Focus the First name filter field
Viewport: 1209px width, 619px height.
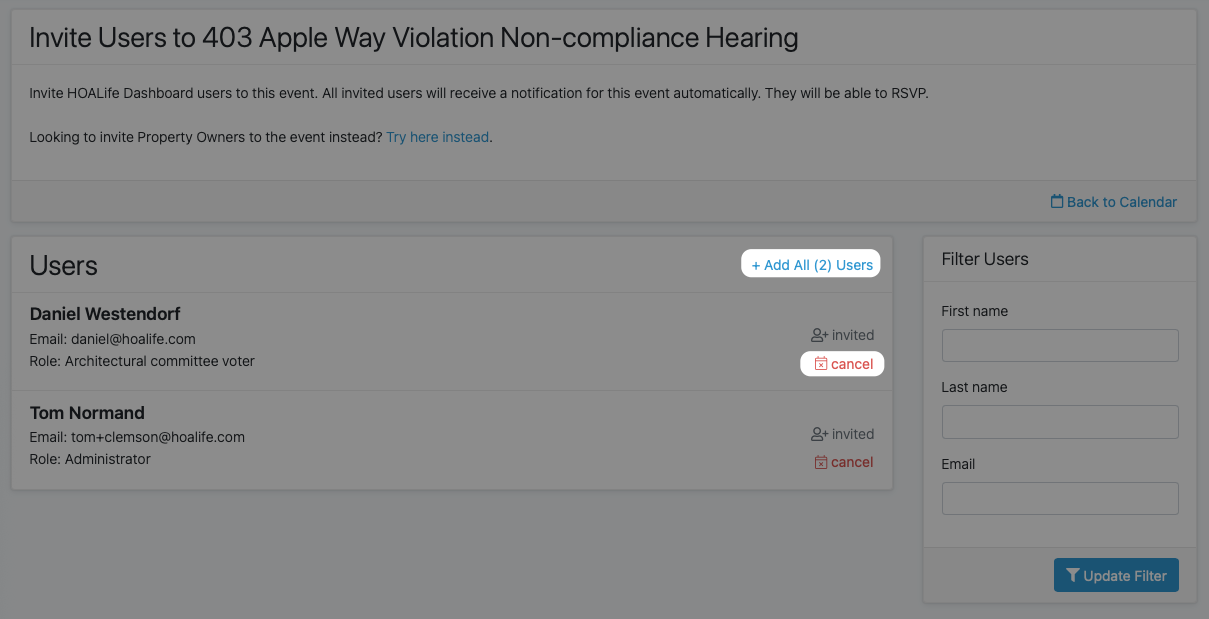1060,345
